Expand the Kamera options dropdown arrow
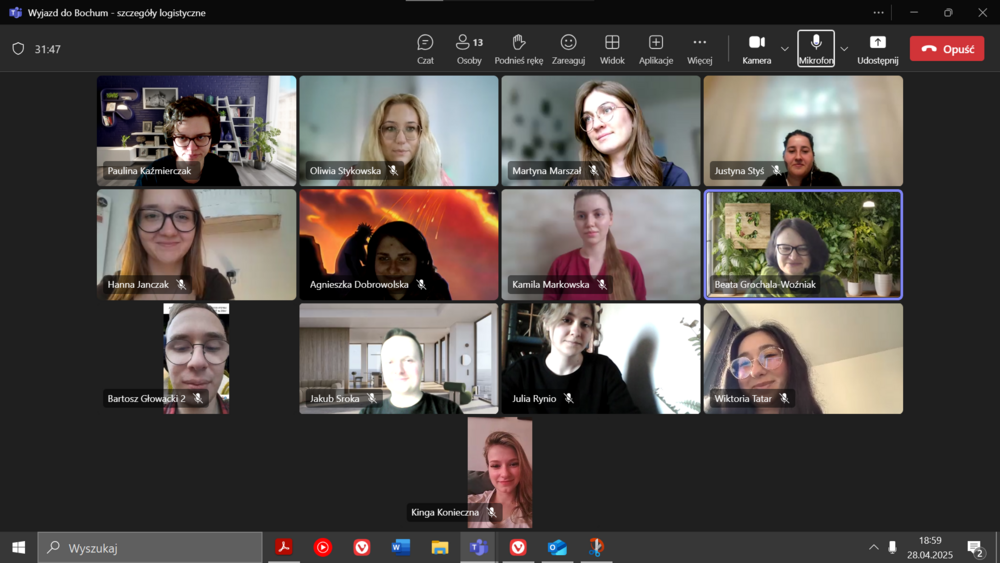 point(785,49)
